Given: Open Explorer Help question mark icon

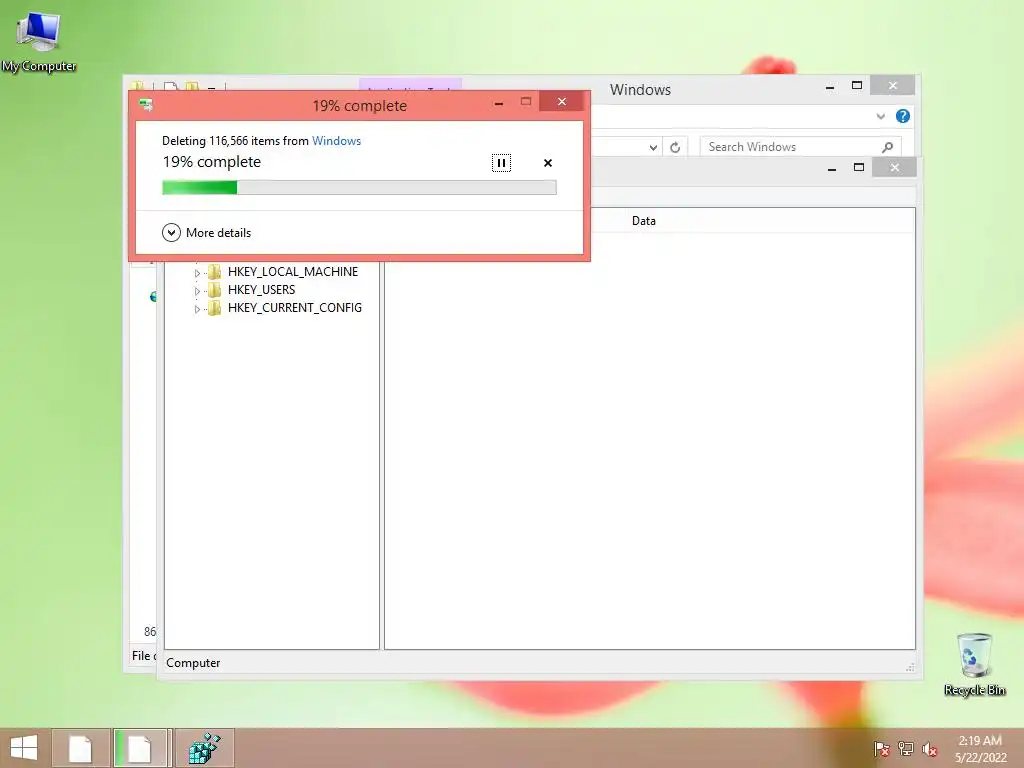Looking at the screenshot, I should click(903, 116).
